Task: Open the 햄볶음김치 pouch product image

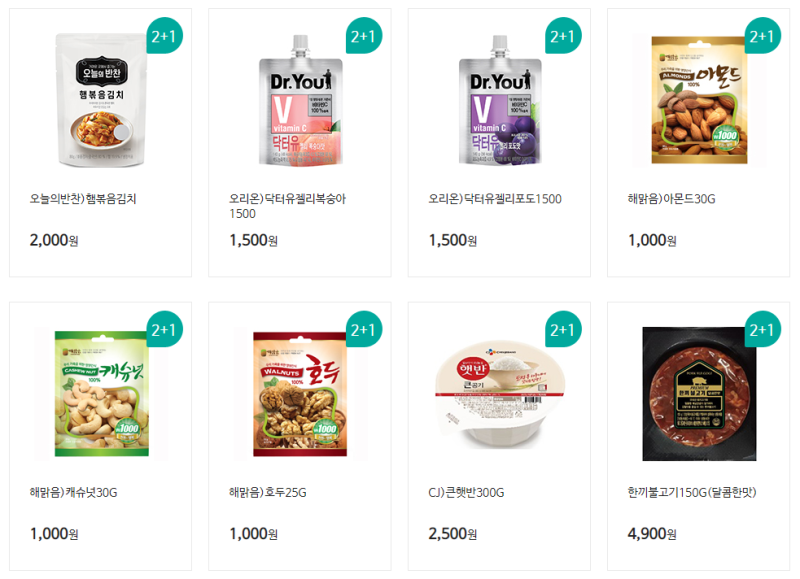Action: coord(101,100)
